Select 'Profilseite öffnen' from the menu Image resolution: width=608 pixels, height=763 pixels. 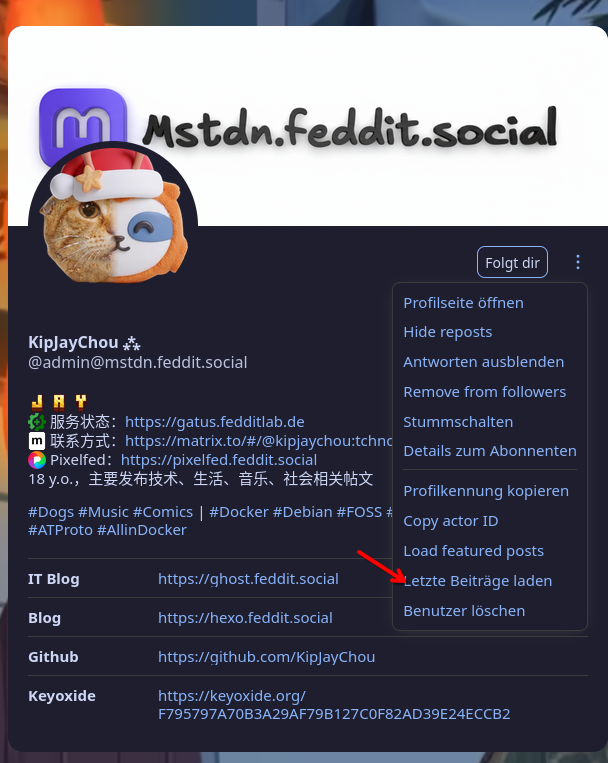463,303
